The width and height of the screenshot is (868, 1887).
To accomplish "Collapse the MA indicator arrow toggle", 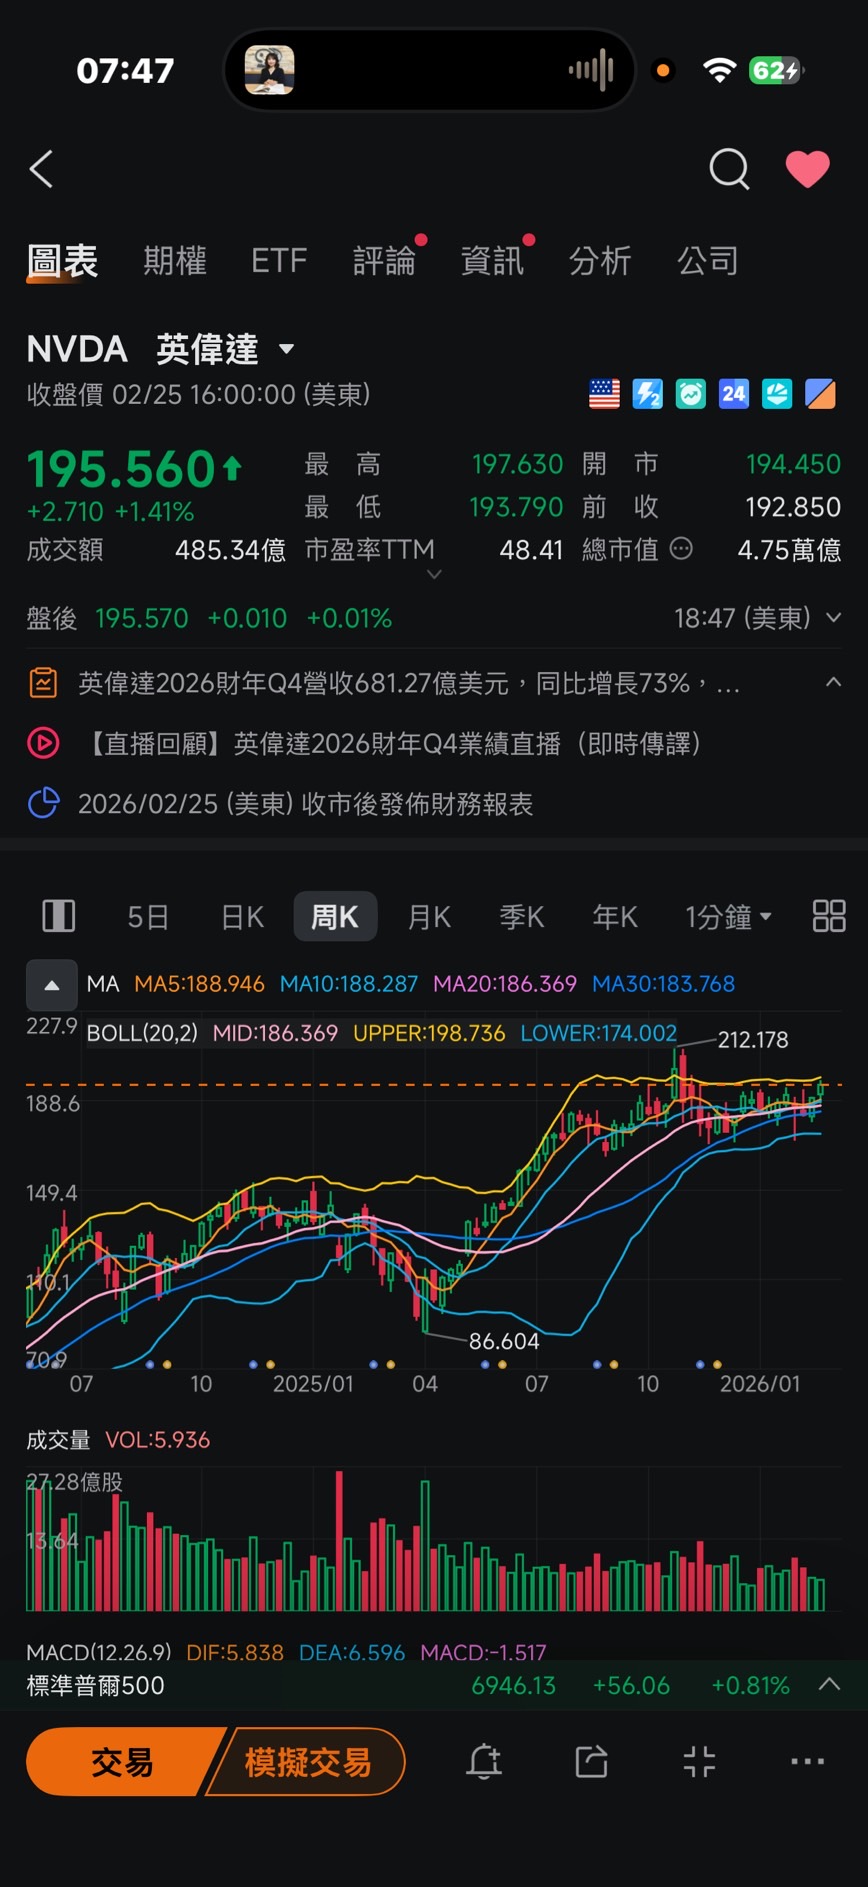I will (52, 985).
